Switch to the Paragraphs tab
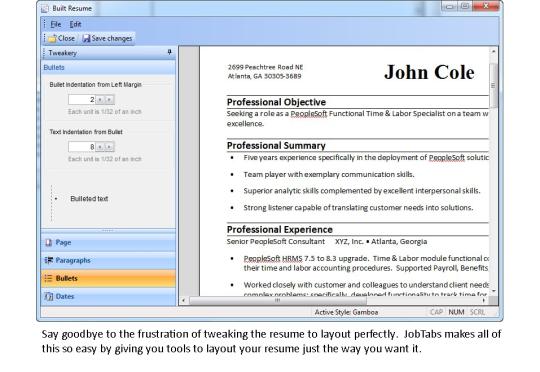This screenshot has height=372, width=540. tap(108, 260)
